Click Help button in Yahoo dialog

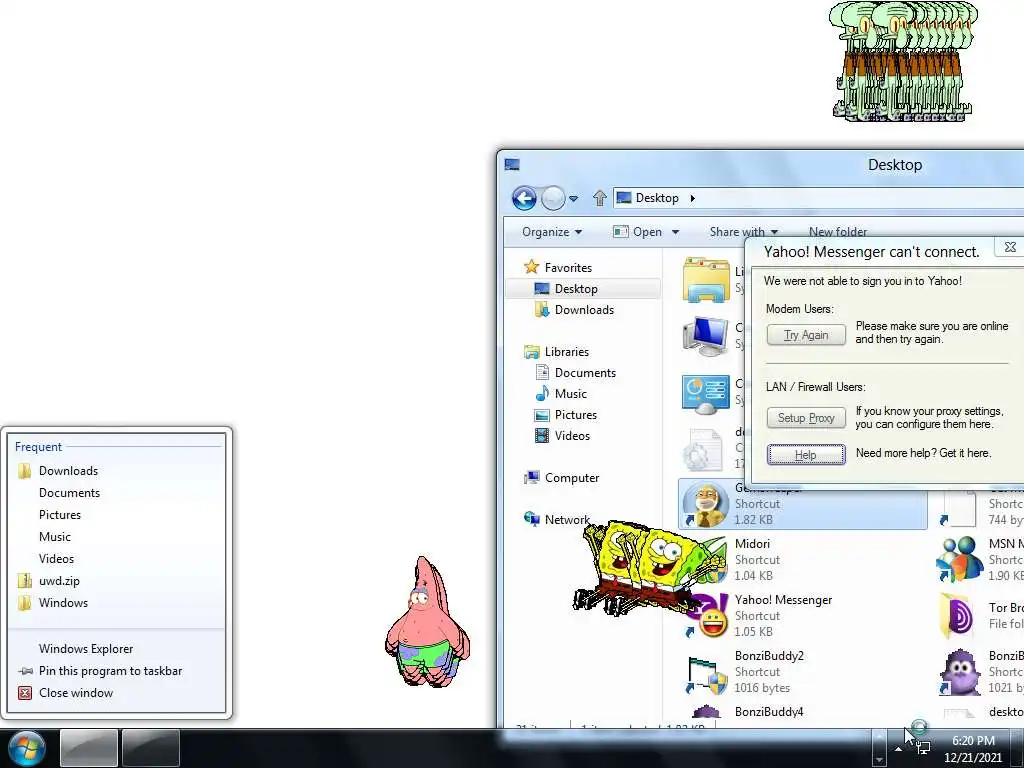tap(806, 455)
